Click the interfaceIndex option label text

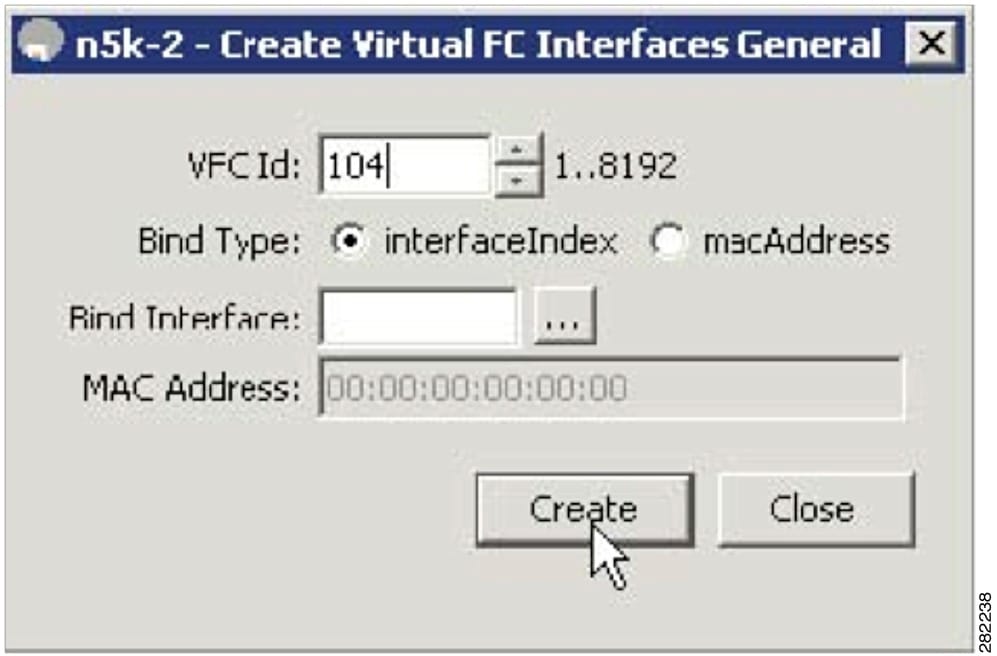(x=500, y=242)
